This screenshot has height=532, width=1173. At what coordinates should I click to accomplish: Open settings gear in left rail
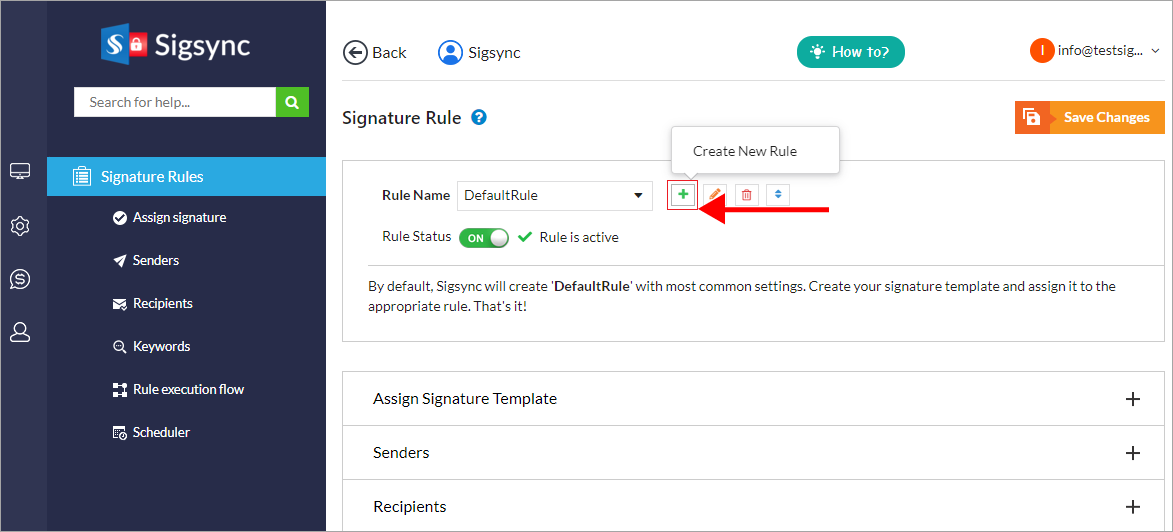pos(20,226)
